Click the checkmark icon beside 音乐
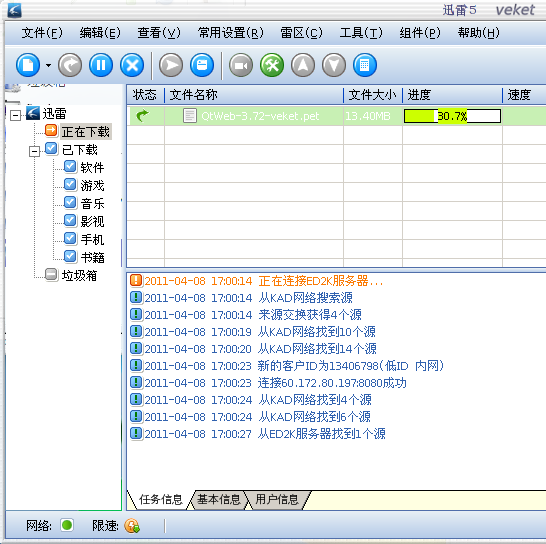The width and height of the screenshot is (546, 544). tap(70, 203)
